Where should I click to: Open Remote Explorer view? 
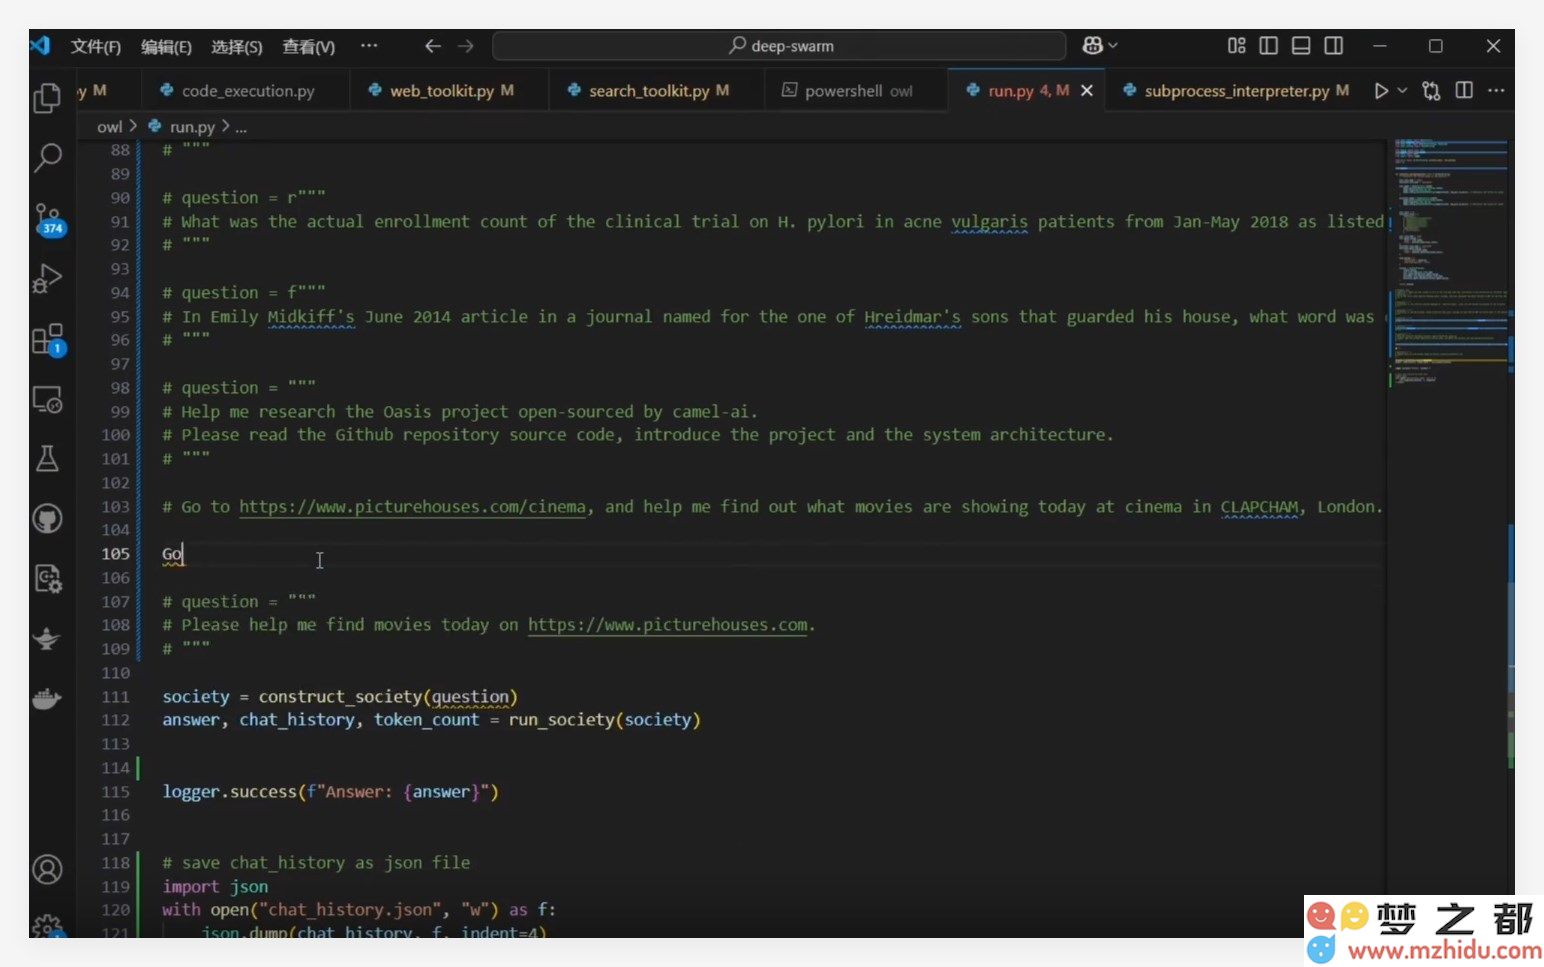click(x=47, y=399)
